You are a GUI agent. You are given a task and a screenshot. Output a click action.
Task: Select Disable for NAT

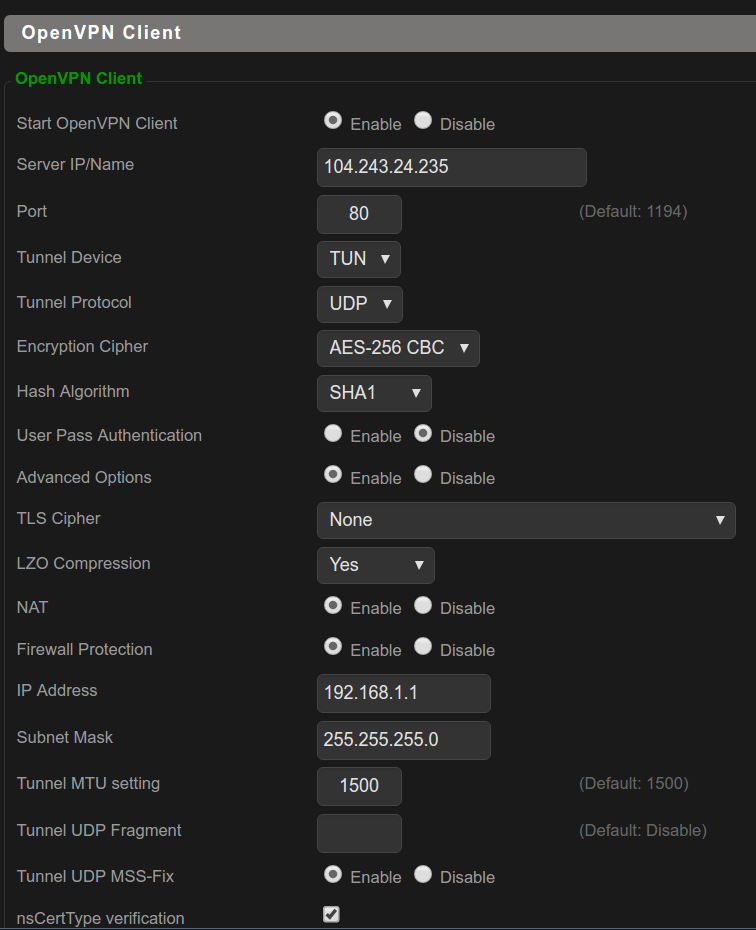pos(423,605)
